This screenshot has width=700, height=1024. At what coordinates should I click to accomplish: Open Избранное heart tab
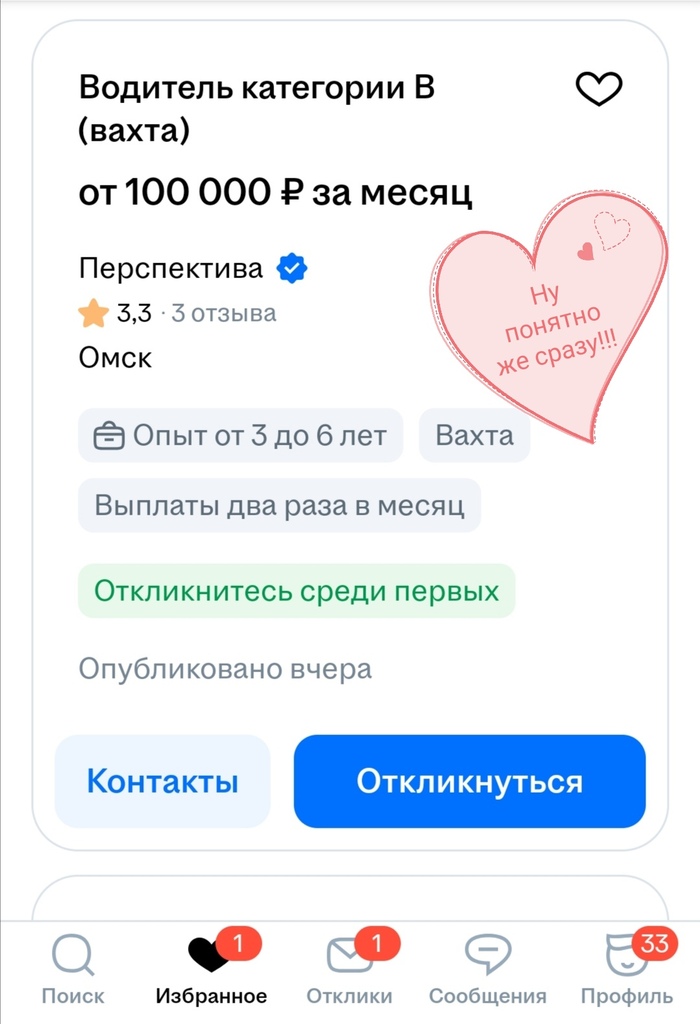(209, 955)
